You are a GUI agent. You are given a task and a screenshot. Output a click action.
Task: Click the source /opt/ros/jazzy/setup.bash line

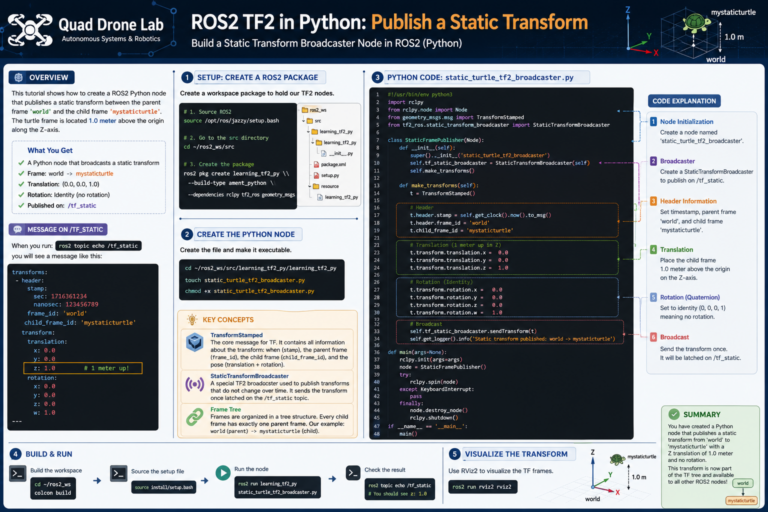[x=231, y=121]
